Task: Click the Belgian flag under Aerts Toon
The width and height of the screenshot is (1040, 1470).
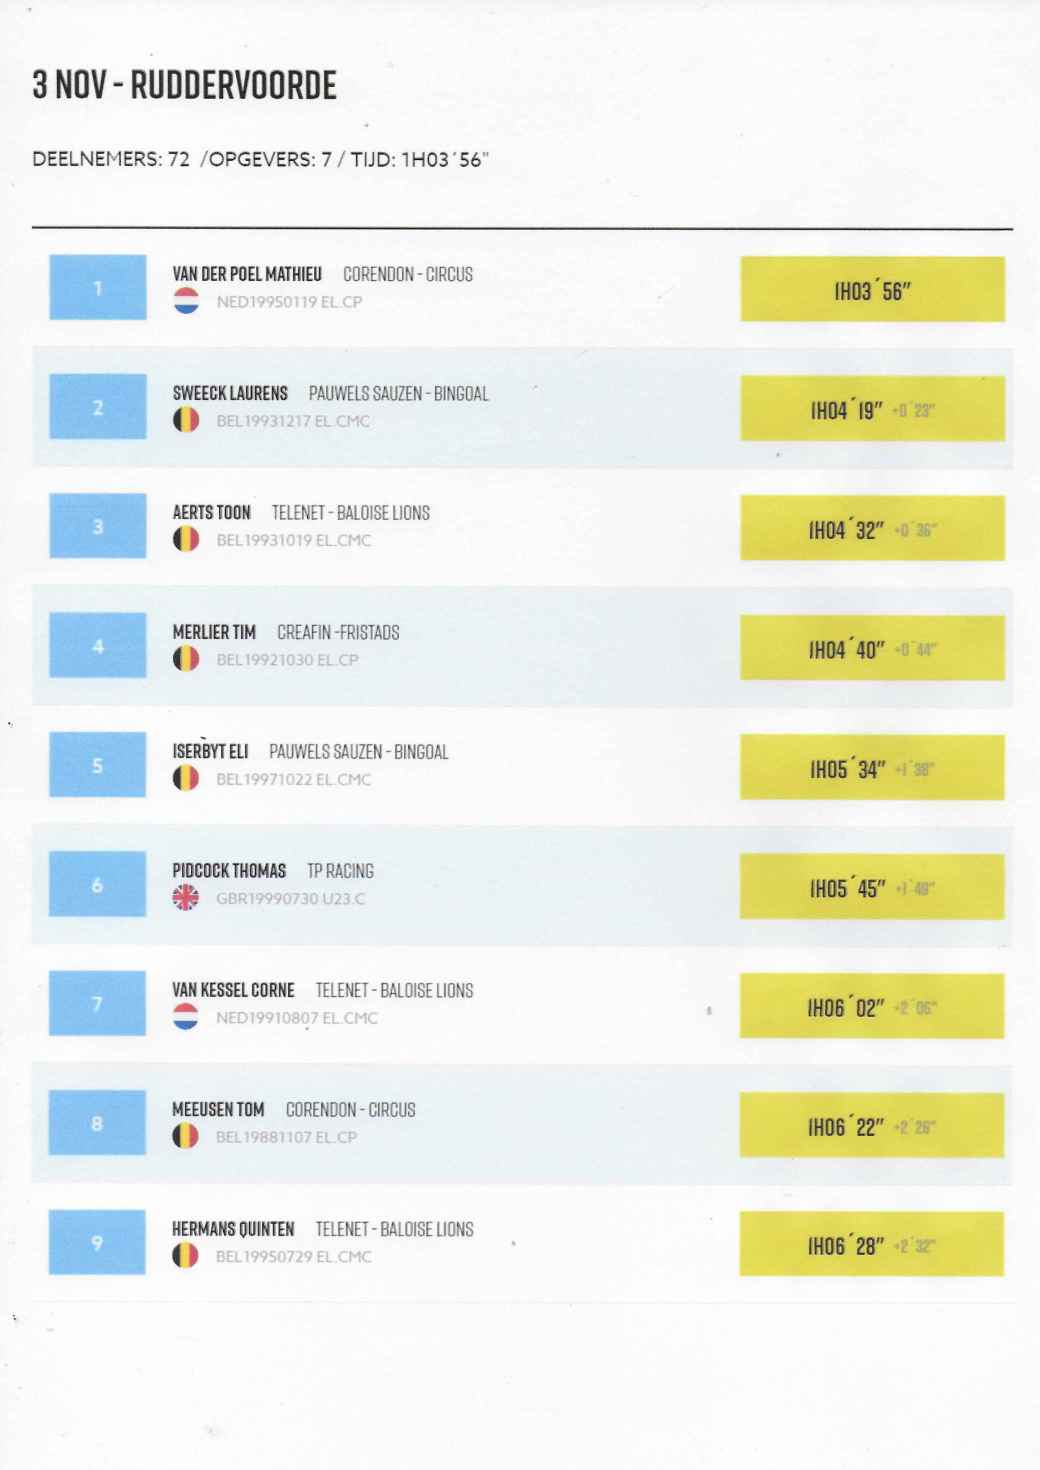Action: click(186, 540)
